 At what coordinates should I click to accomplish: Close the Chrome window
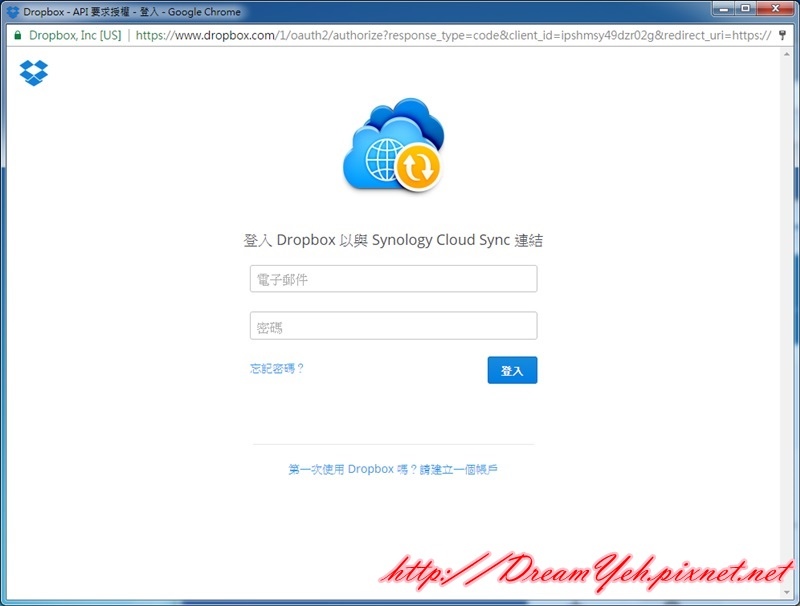coord(775,9)
